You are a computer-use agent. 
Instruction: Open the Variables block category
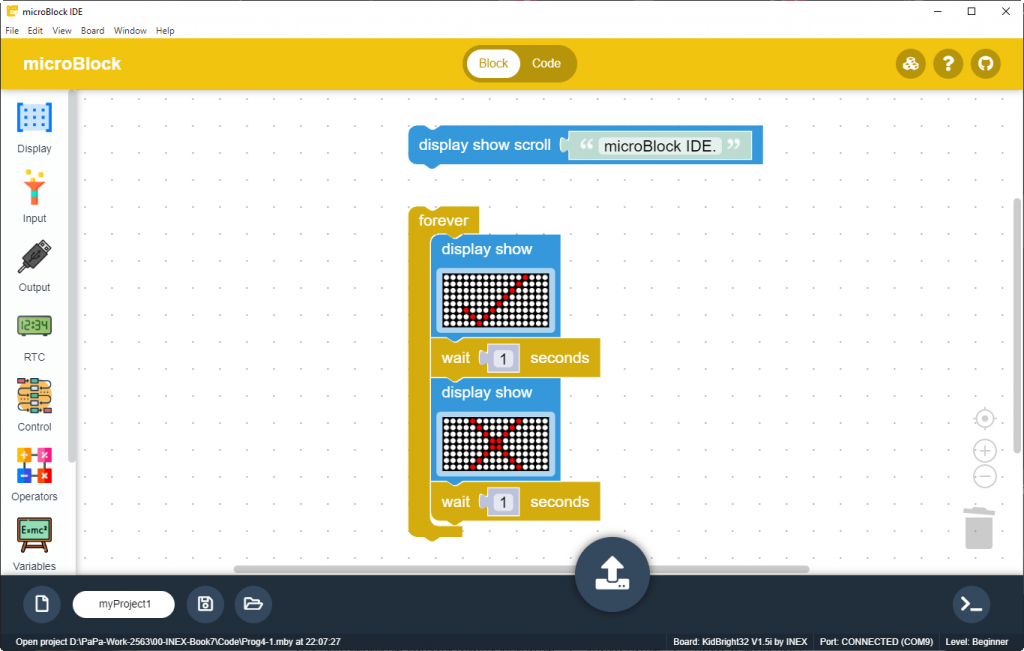click(34, 545)
